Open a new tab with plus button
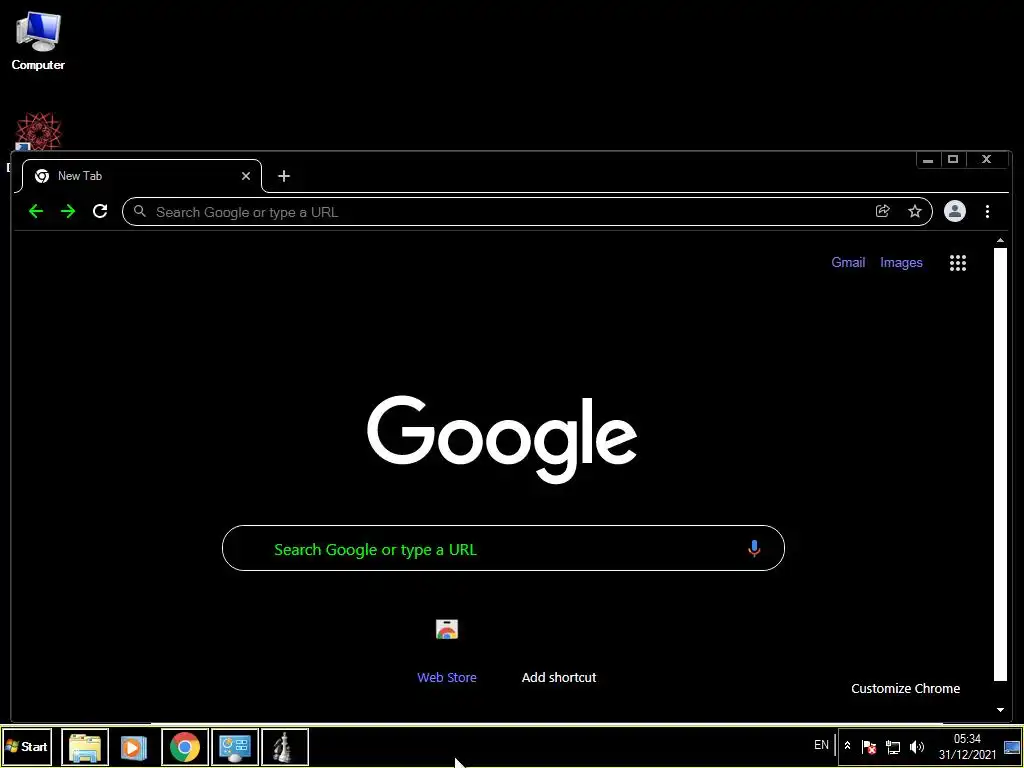This screenshot has height=768, width=1024. tap(283, 176)
